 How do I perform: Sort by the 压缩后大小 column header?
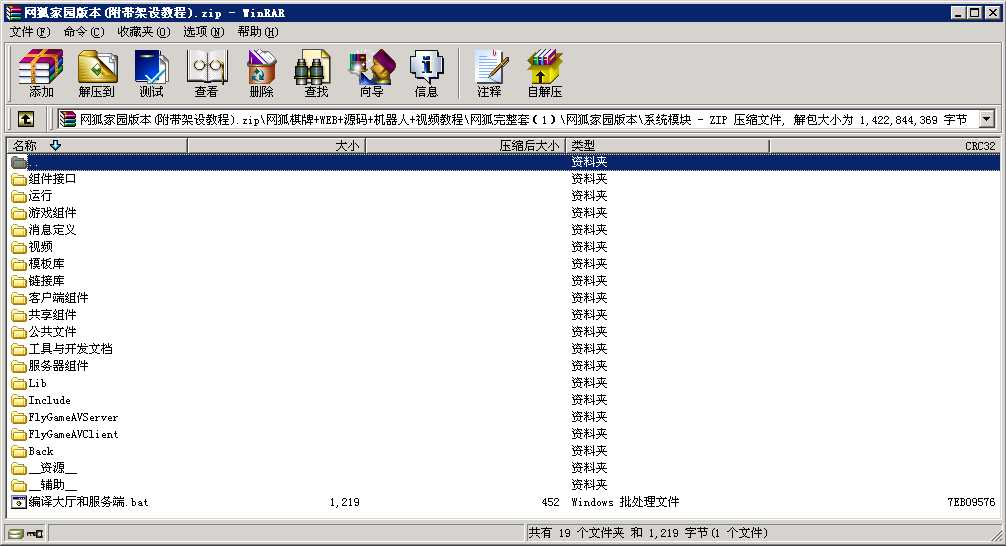pyautogui.click(x=465, y=146)
